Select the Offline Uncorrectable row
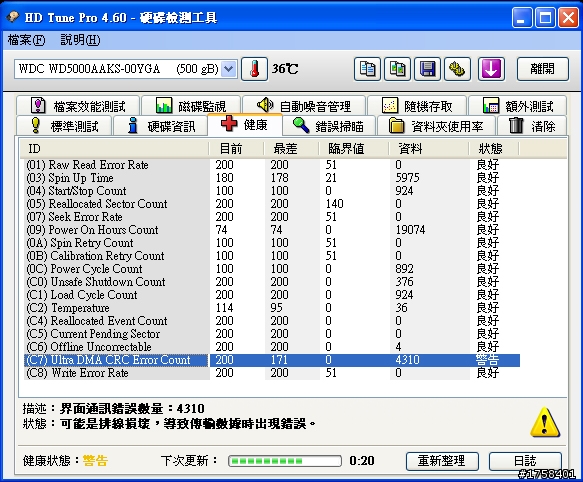 272,347
